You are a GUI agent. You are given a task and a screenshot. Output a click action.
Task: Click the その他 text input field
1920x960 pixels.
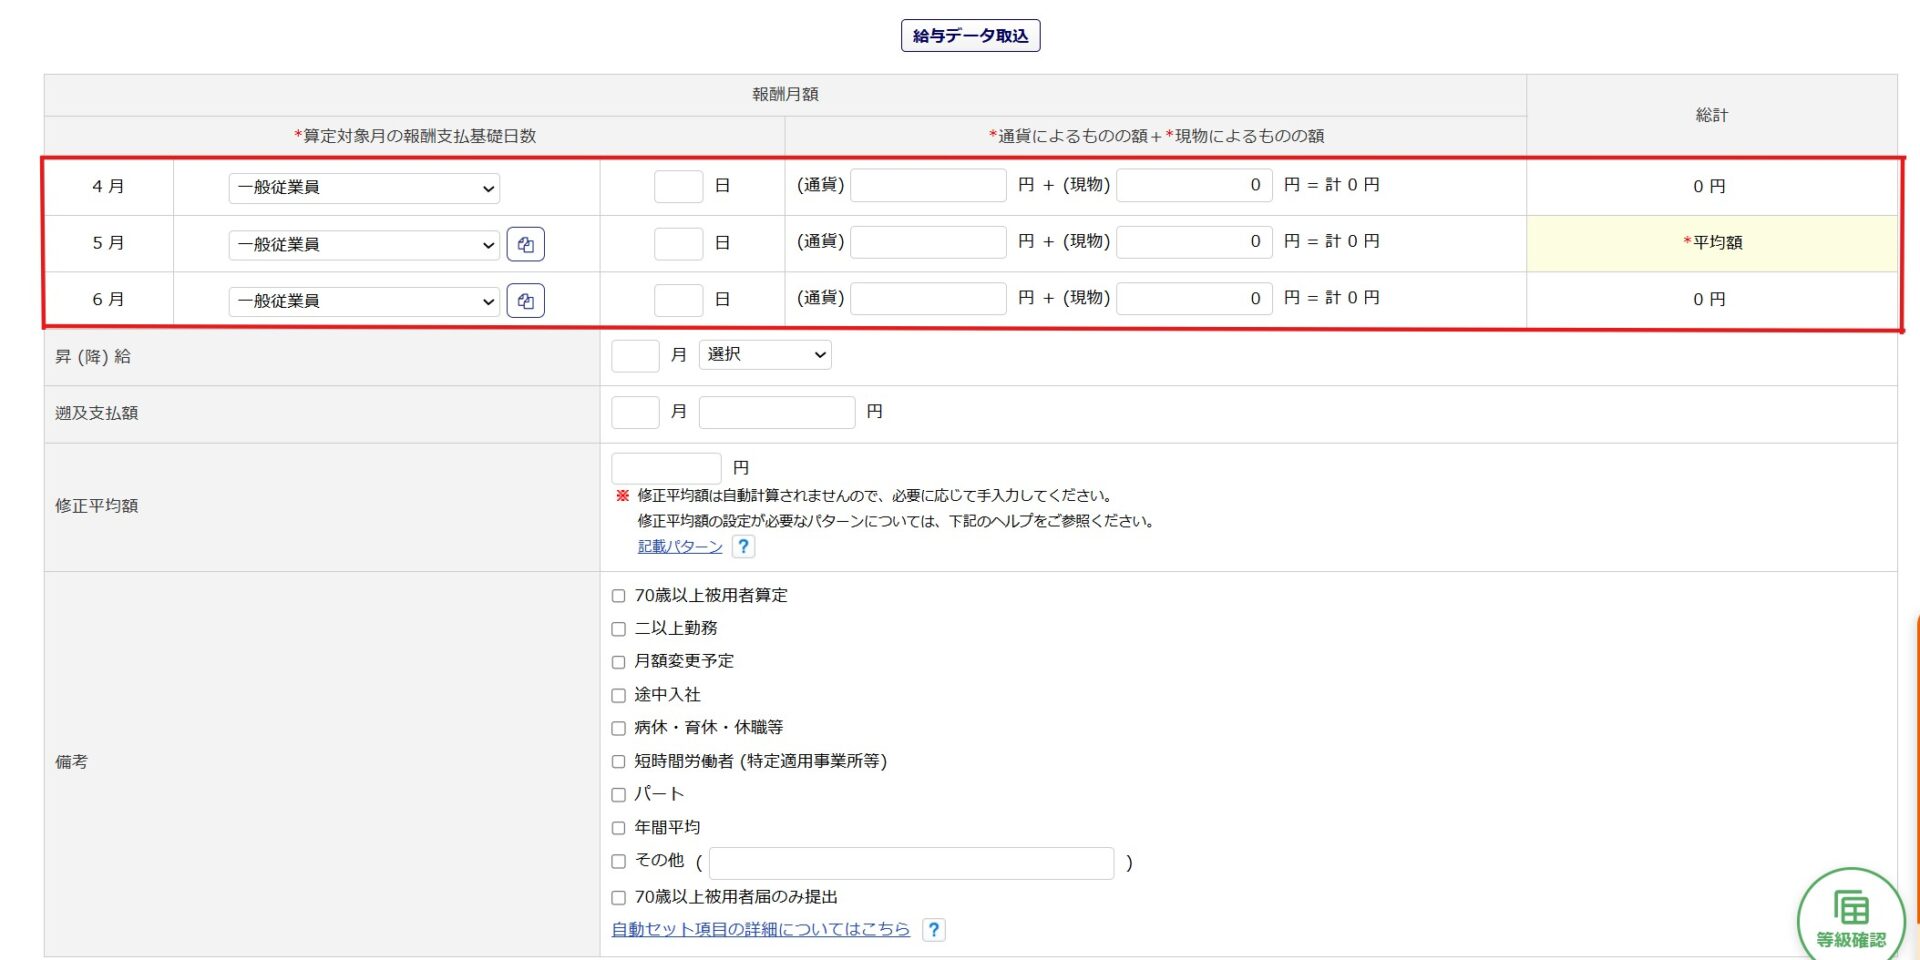coord(911,863)
